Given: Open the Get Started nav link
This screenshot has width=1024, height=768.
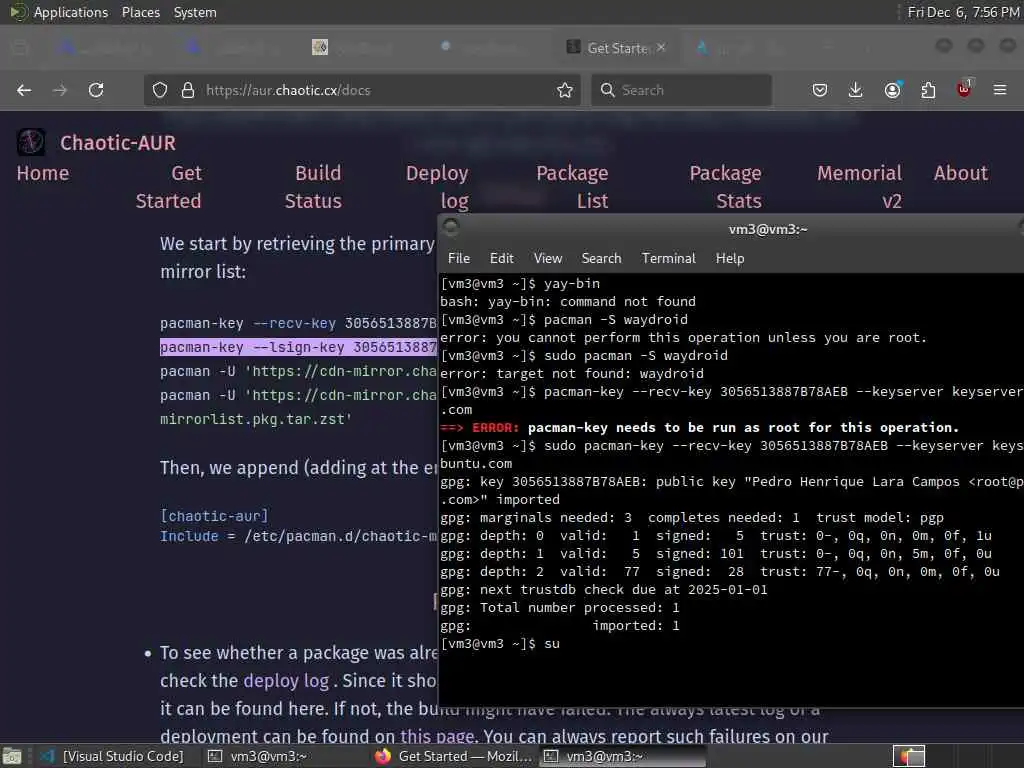Looking at the screenshot, I should (168, 187).
